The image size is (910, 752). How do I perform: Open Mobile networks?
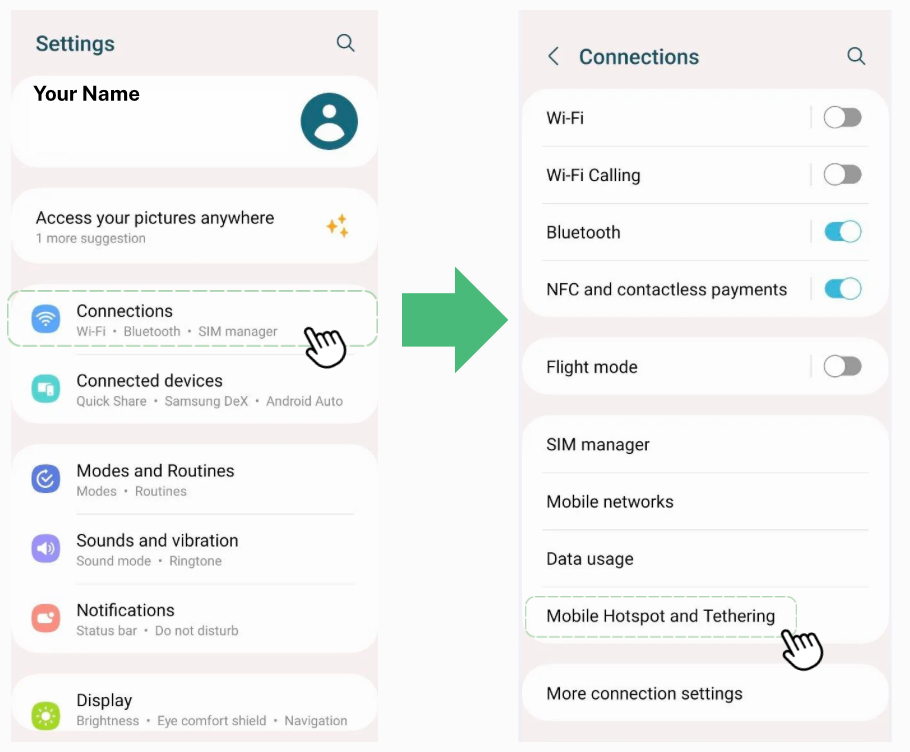[x=610, y=502]
